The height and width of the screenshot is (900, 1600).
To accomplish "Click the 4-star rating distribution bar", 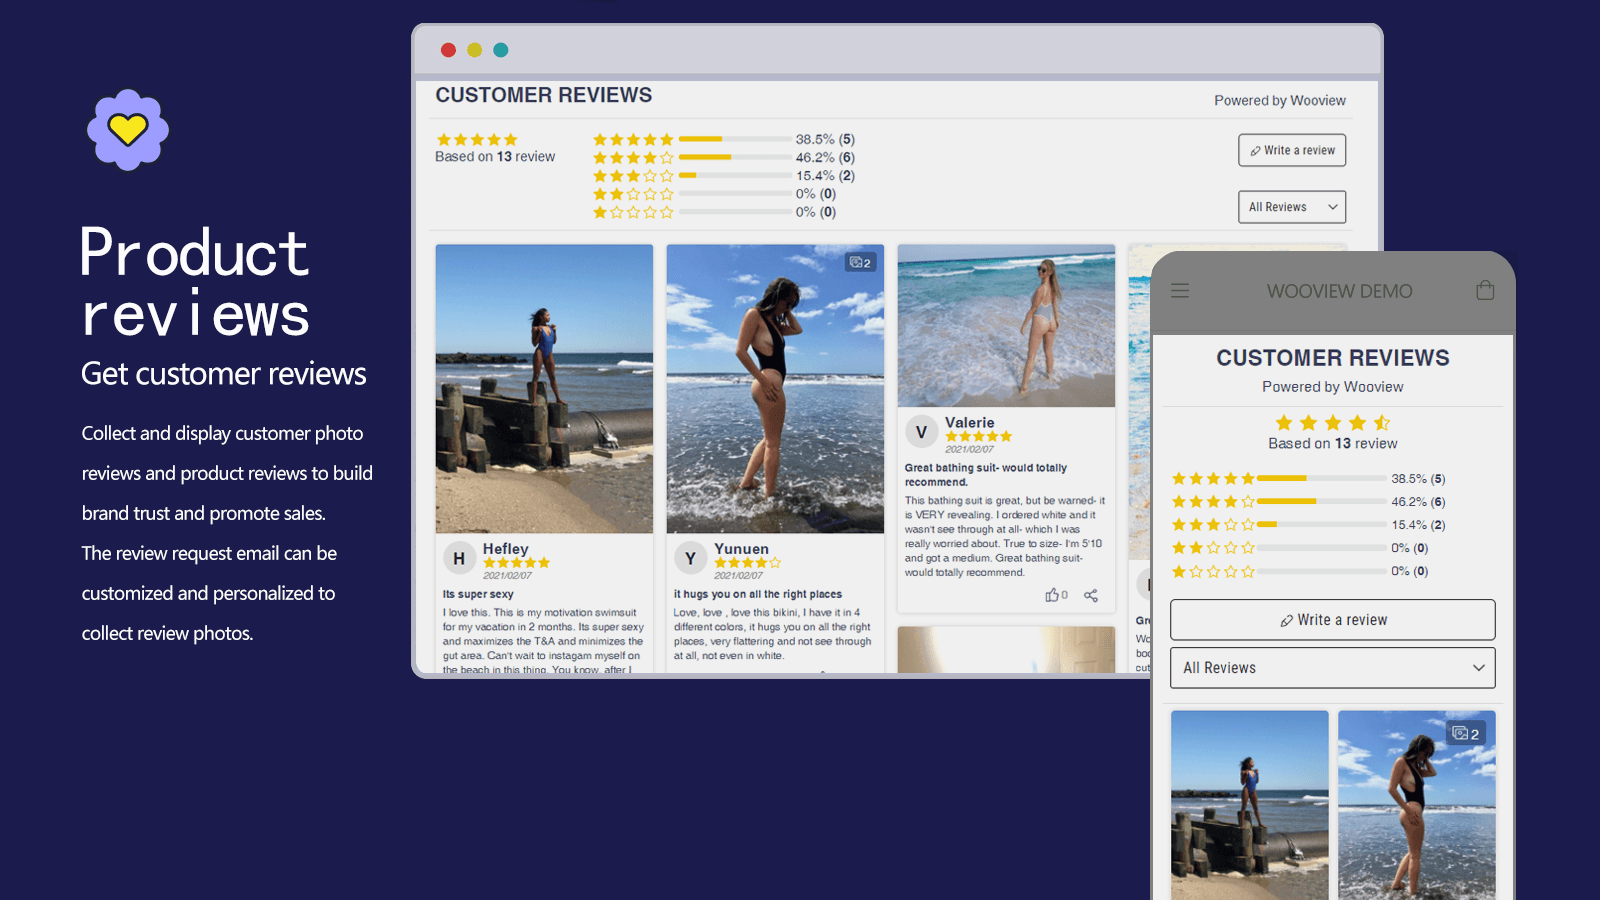I will coord(735,157).
